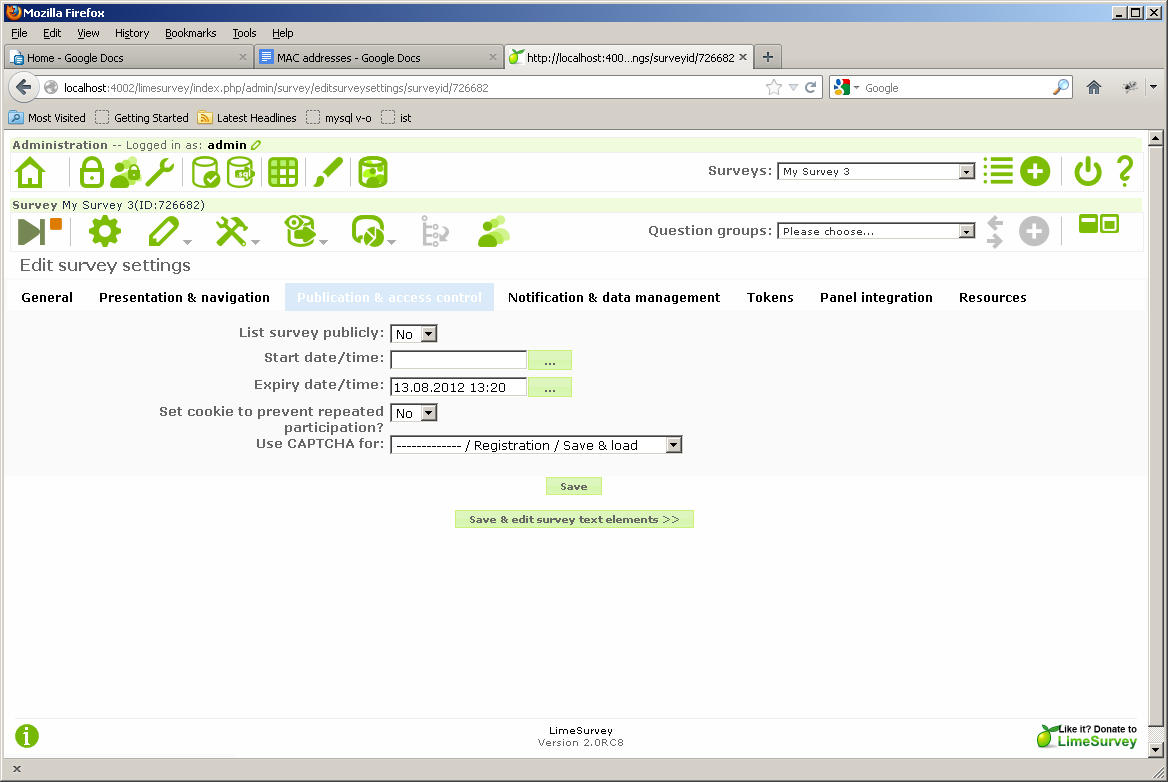Click the green home administration icon

[x=31, y=172]
